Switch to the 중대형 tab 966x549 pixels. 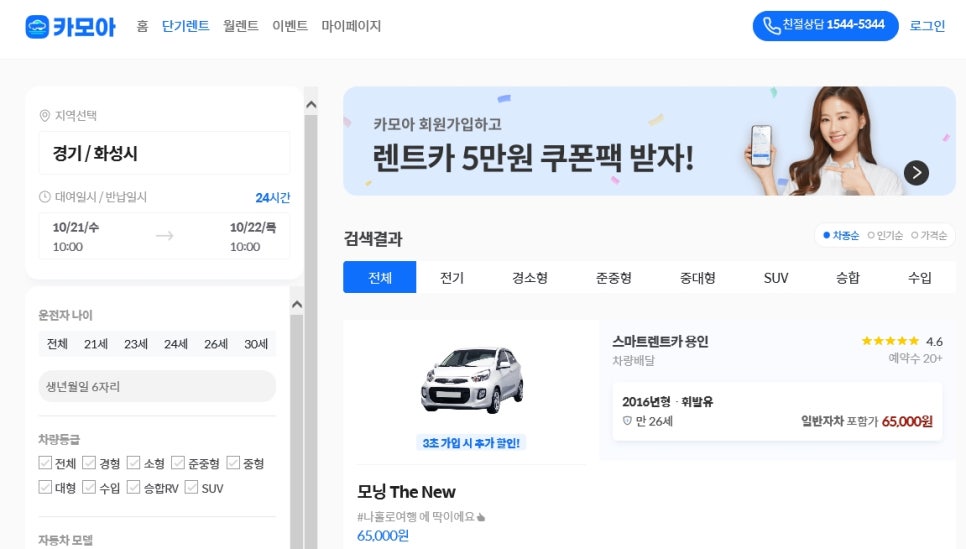coord(697,277)
